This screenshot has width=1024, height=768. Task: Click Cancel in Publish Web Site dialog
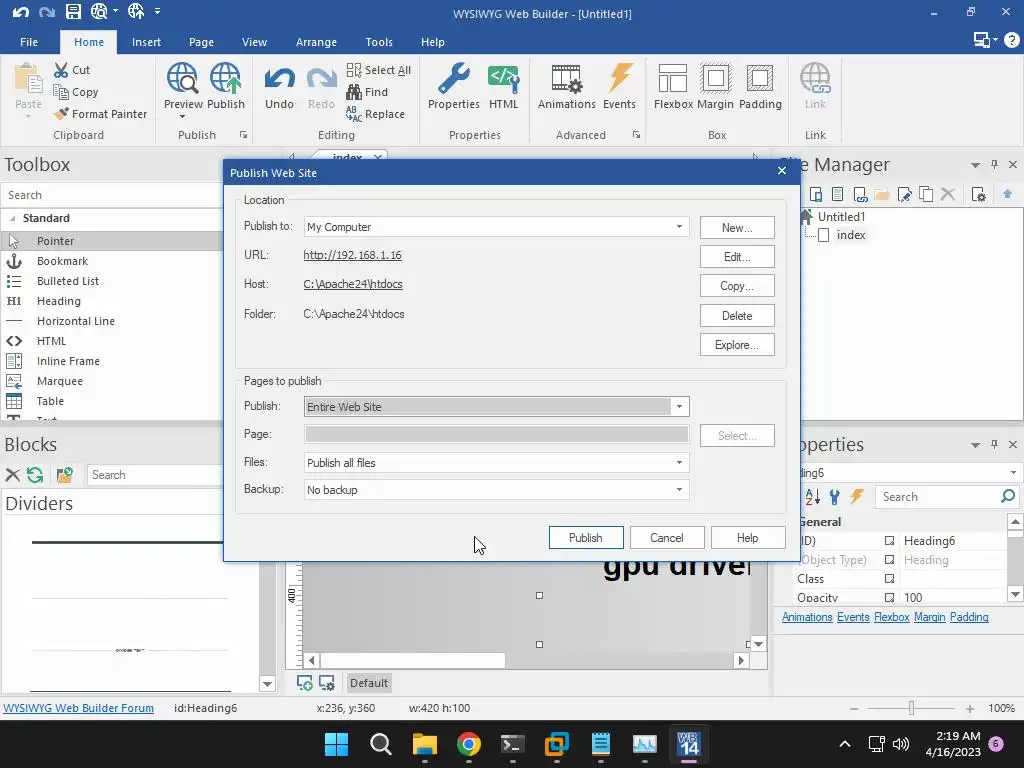click(667, 537)
